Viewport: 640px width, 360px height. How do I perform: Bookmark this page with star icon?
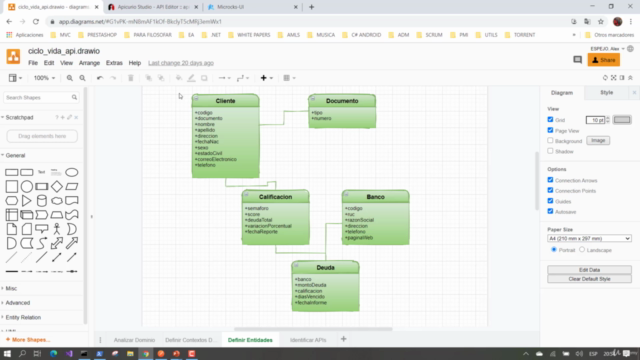click(x=601, y=22)
